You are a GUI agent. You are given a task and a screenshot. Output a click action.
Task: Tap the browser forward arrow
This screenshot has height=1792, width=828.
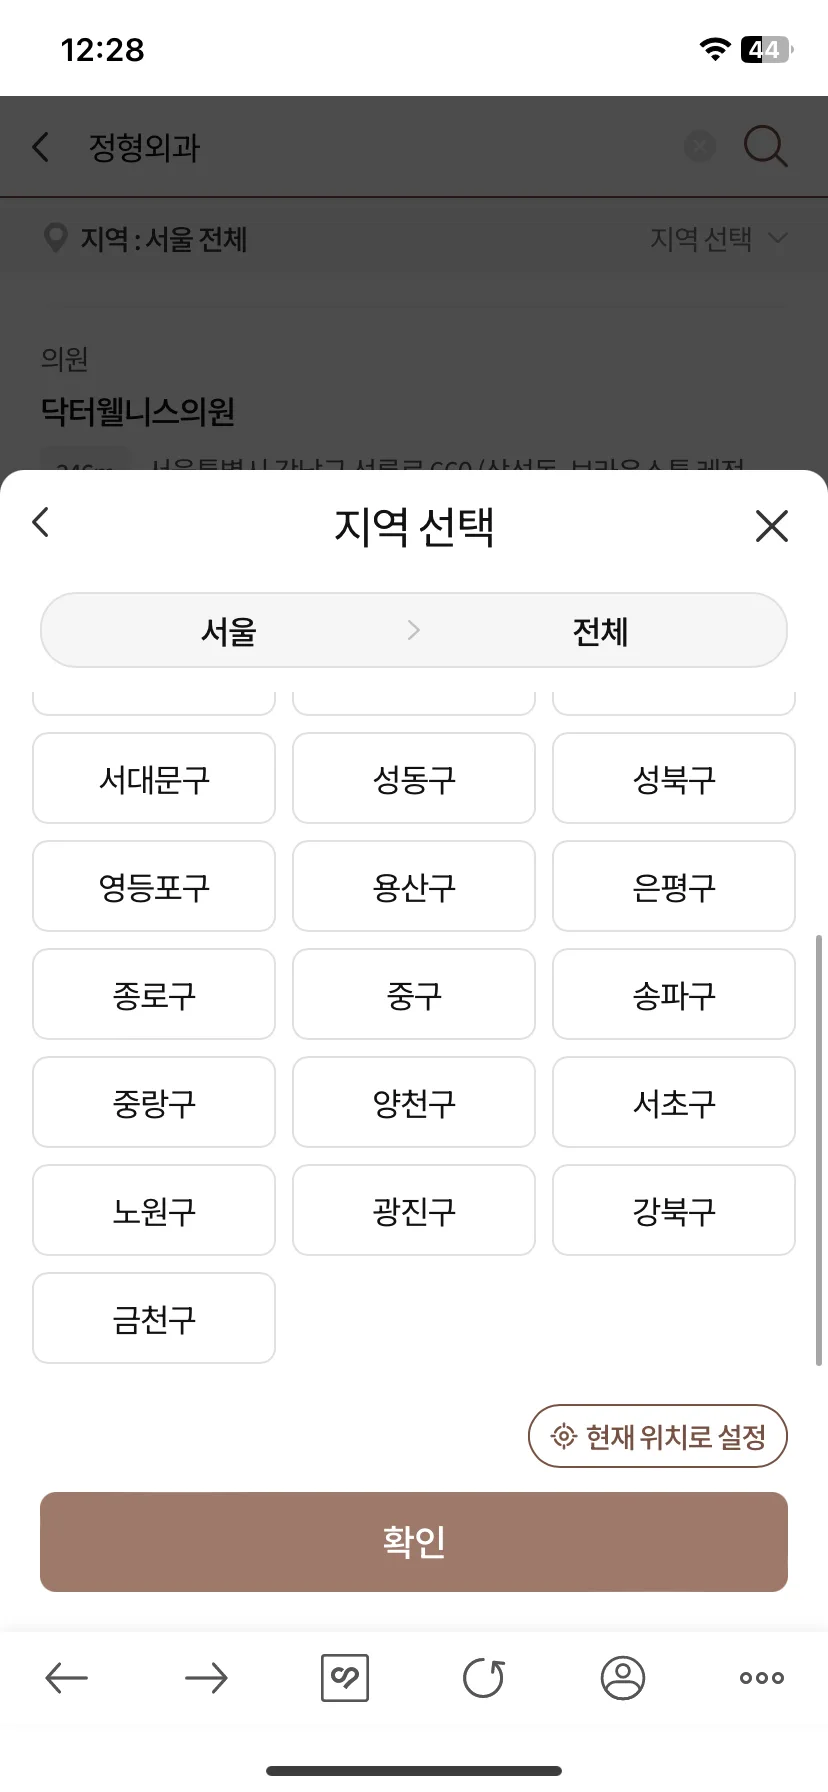click(x=206, y=1678)
